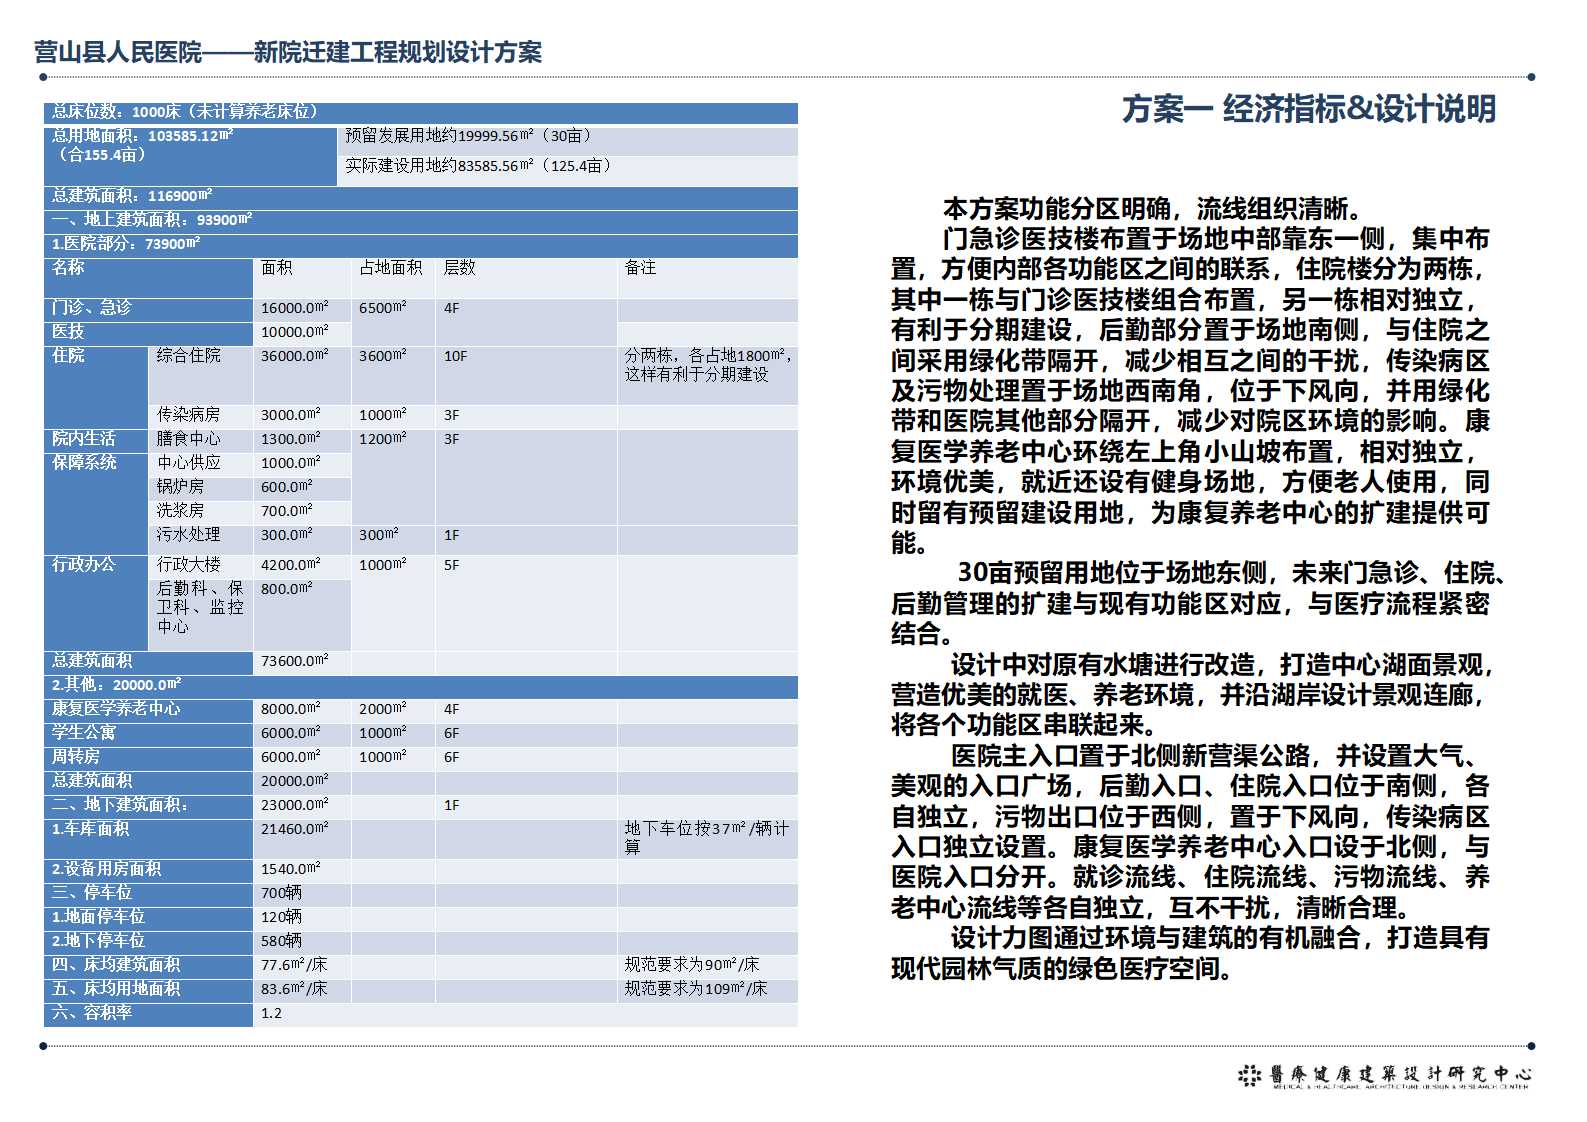Select the 总用地面积：103585.12㎡ cell

click(190, 155)
